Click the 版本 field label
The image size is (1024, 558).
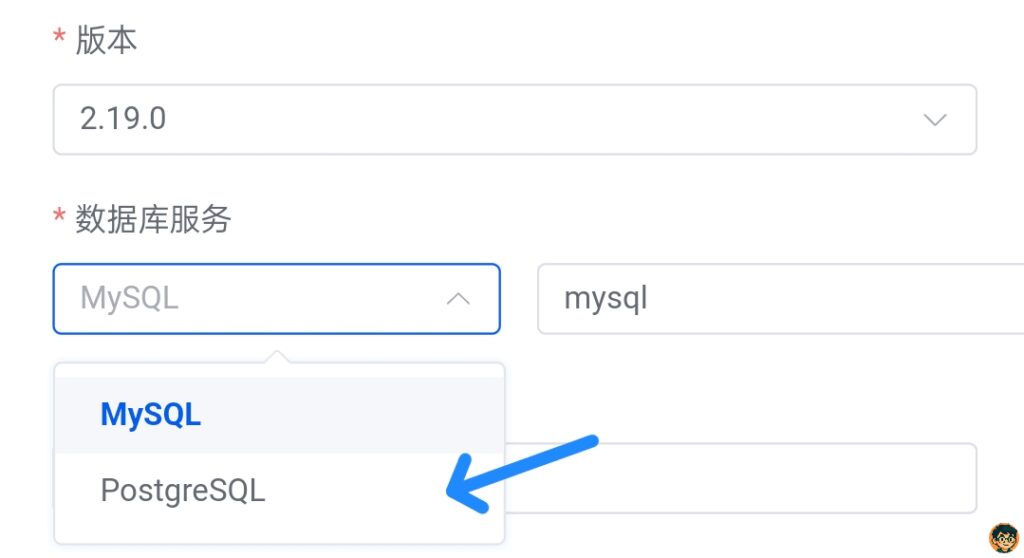[106, 39]
